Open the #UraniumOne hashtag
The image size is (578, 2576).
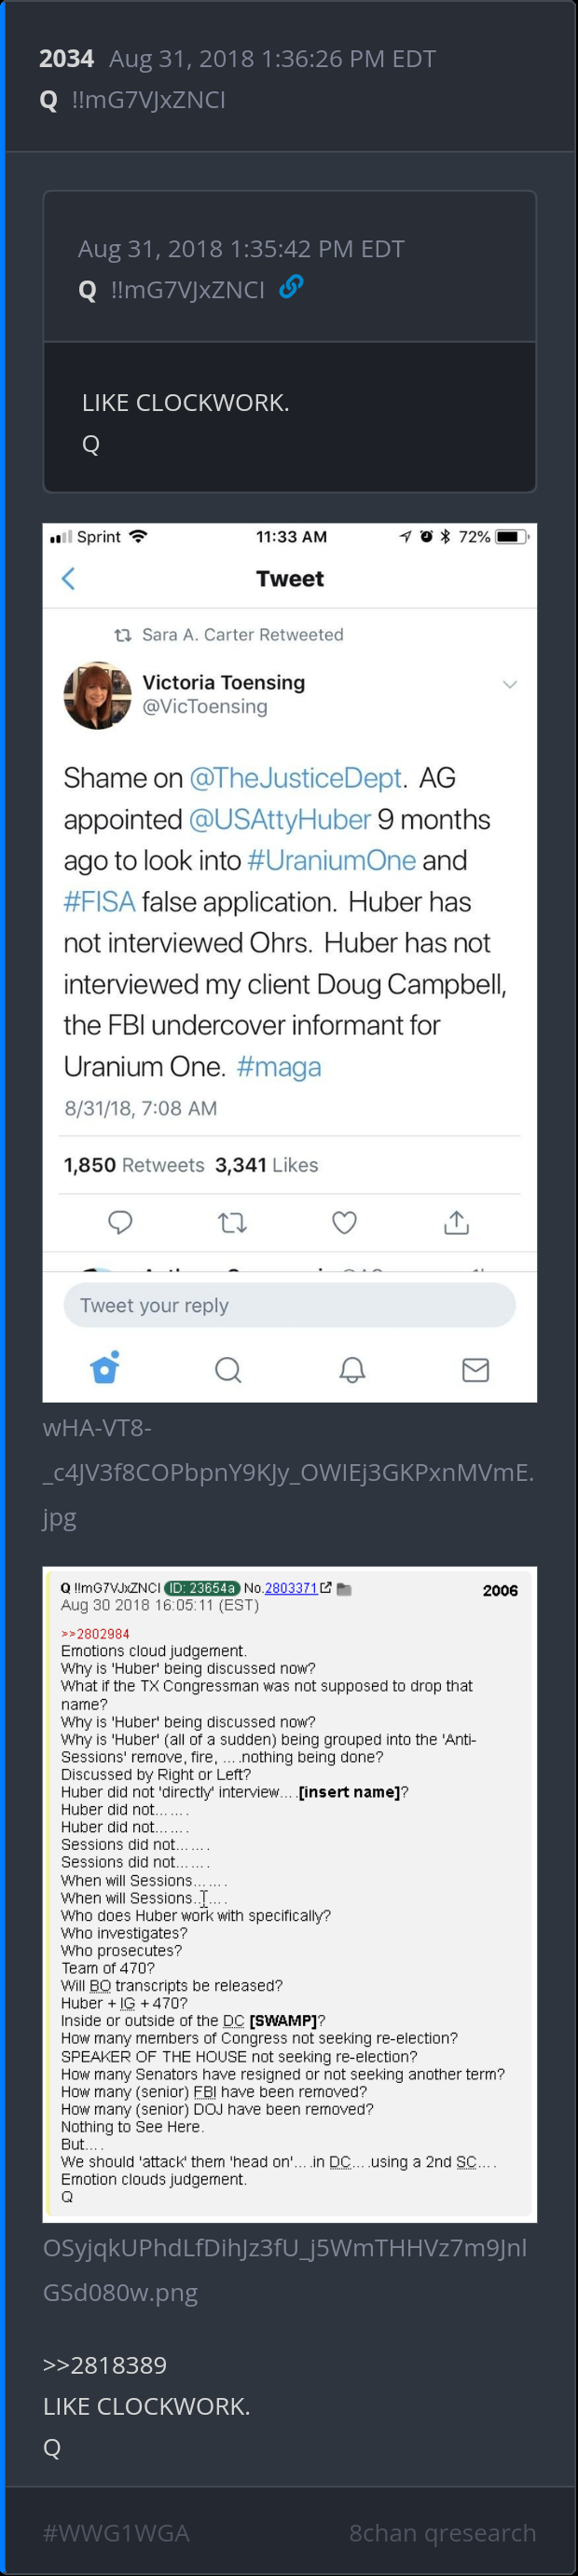coord(331,860)
